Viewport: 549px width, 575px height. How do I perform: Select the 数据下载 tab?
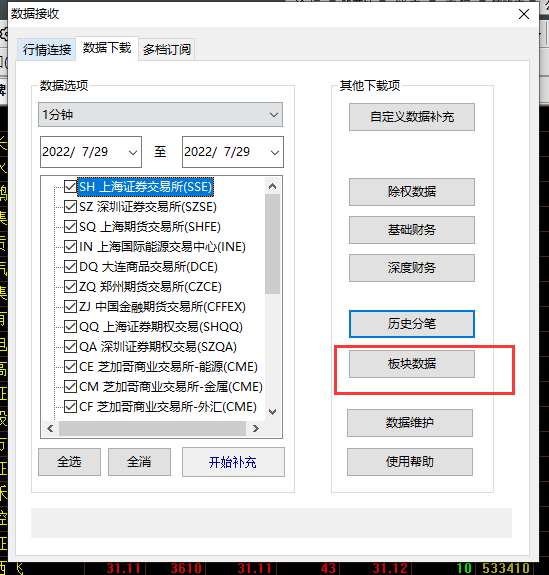coord(107,48)
